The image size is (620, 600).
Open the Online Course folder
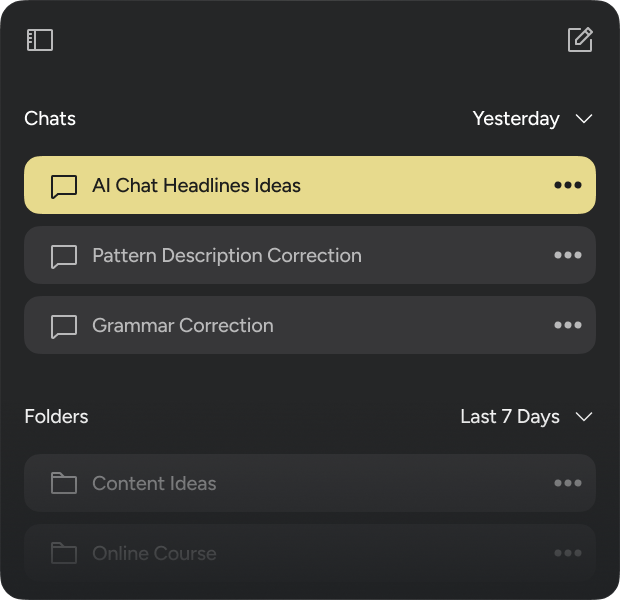(154, 553)
